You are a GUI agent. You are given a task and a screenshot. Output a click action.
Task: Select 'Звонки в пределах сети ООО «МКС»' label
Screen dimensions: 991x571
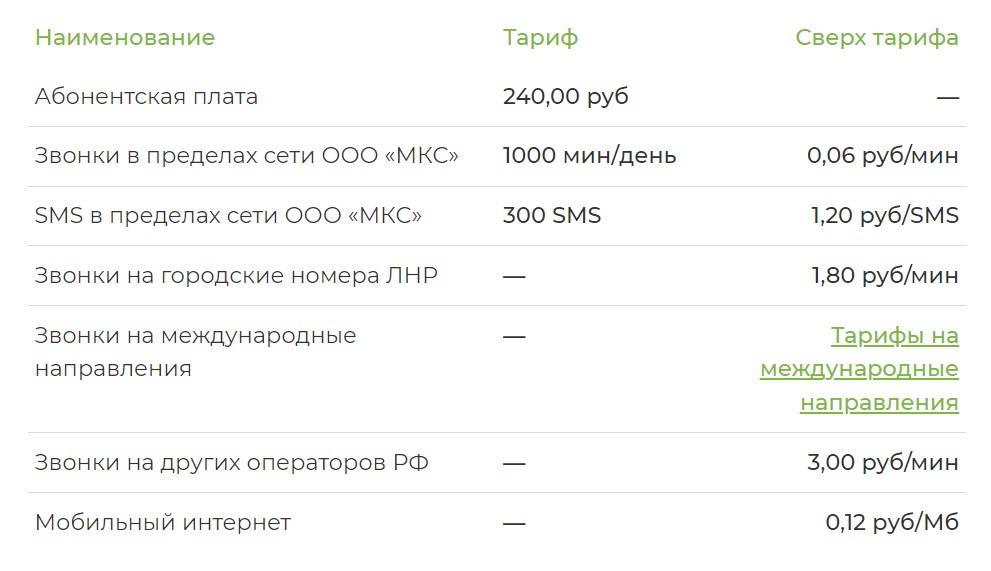tap(247, 156)
